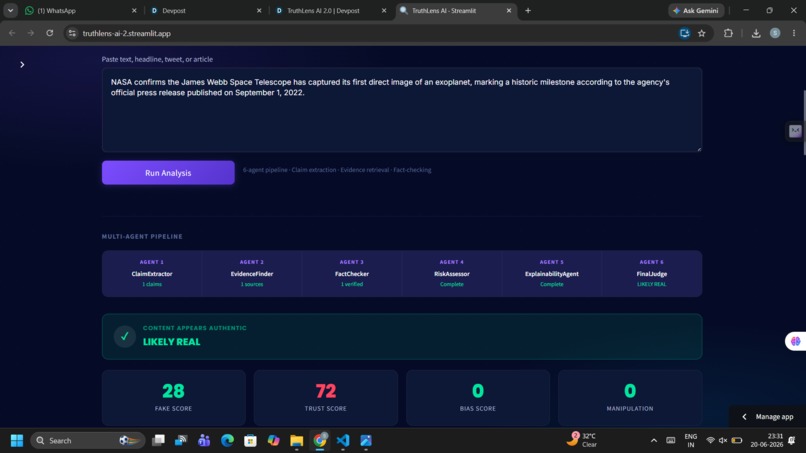Click the install app icon in address bar
Viewport: 806px width, 453px height.
[x=684, y=33]
